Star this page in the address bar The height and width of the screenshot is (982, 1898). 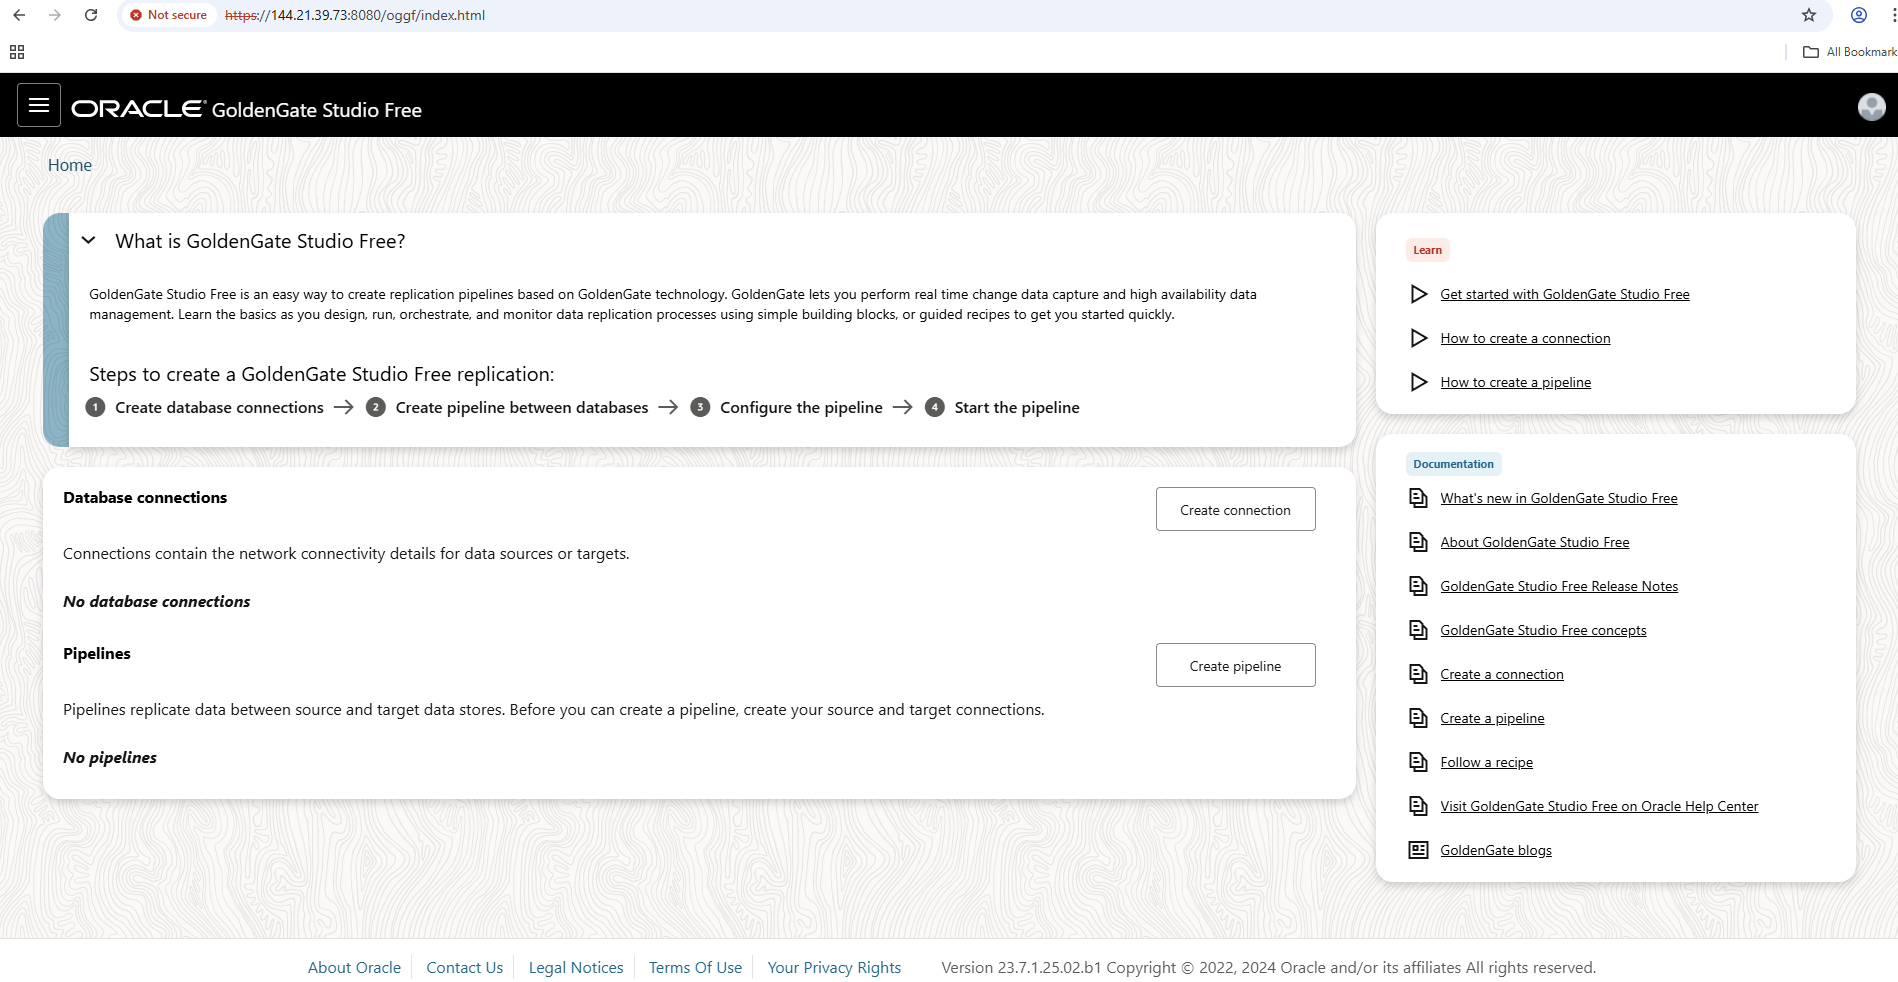click(x=1808, y=15)
